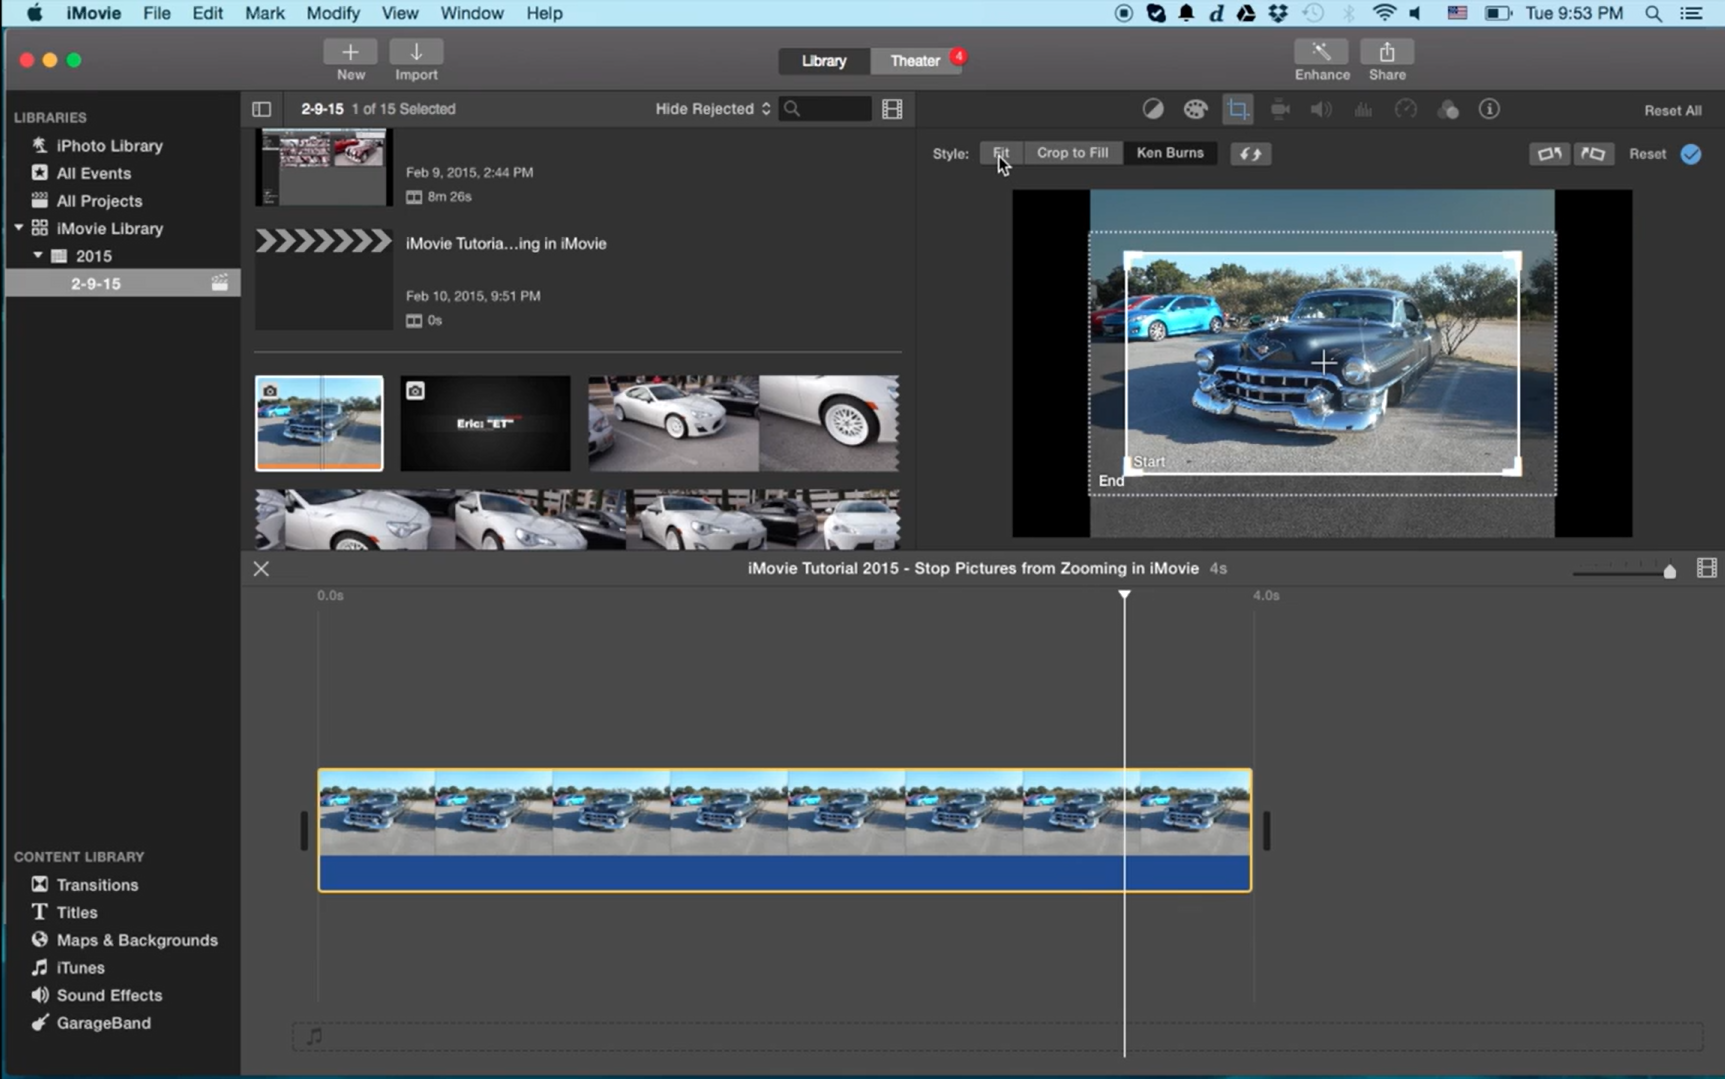Open the Modify menu
Screen dimensions: 1725x1079
click(x=333, y=13)
